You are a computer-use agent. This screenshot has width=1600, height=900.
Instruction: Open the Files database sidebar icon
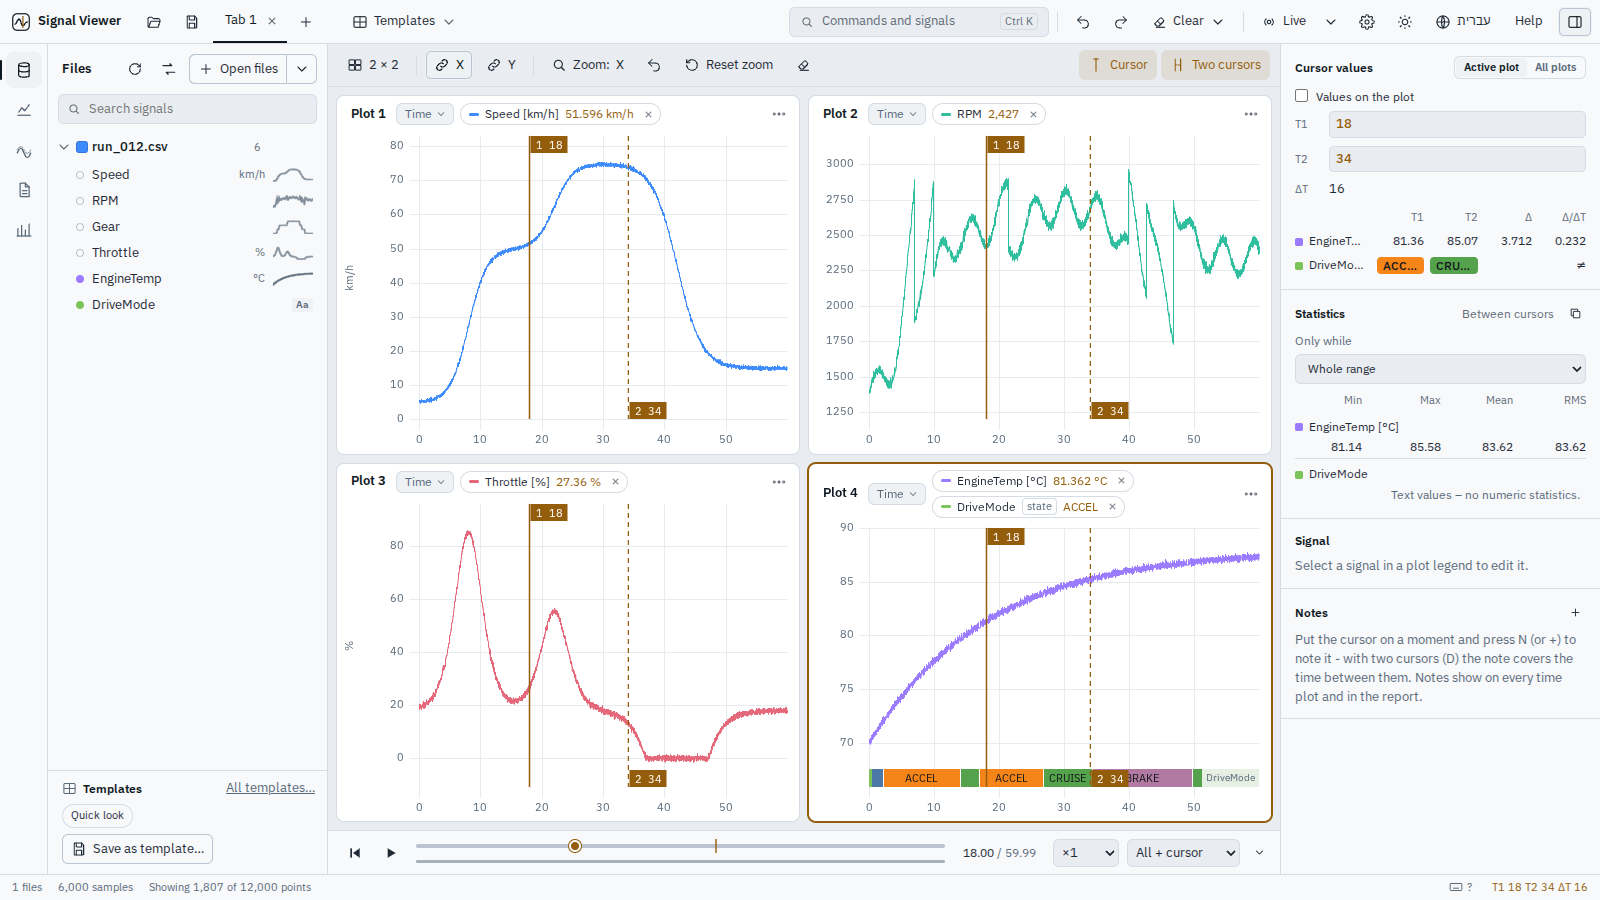[x=24, y=70]
